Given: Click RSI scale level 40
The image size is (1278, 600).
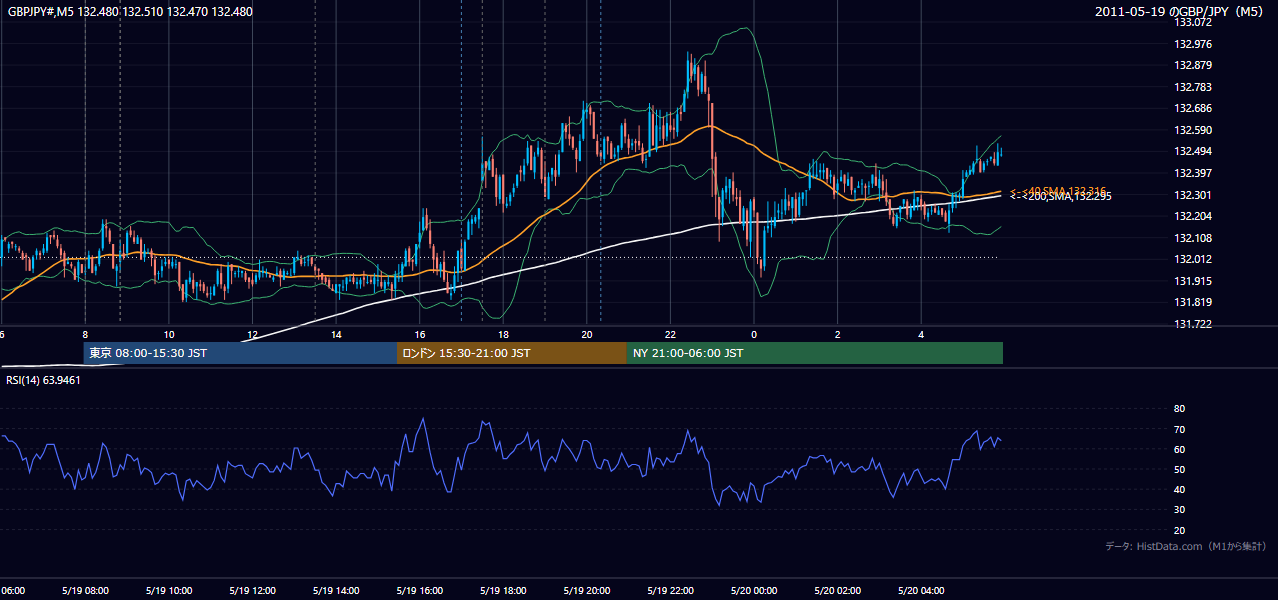Looking at the screenshot, I should click(x=1179, y=490).
